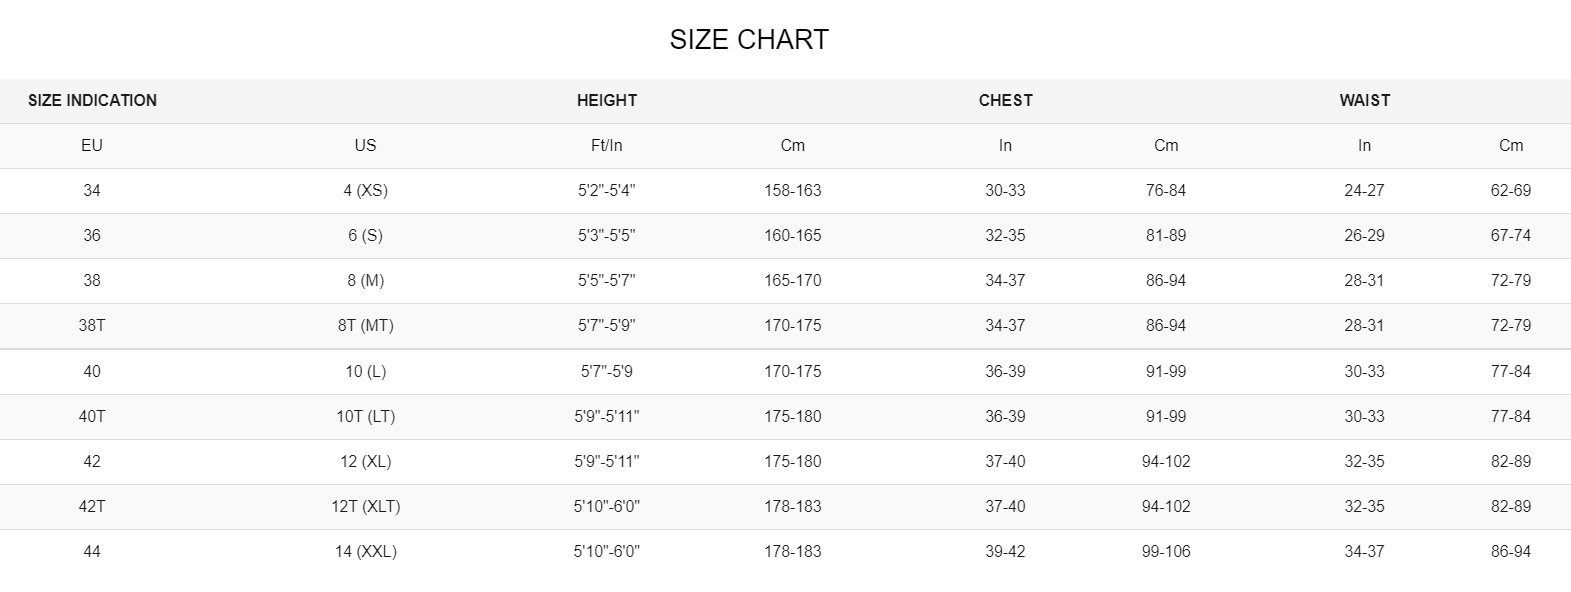Click waist value 62-69 cm

click(x=1510, y=190)
